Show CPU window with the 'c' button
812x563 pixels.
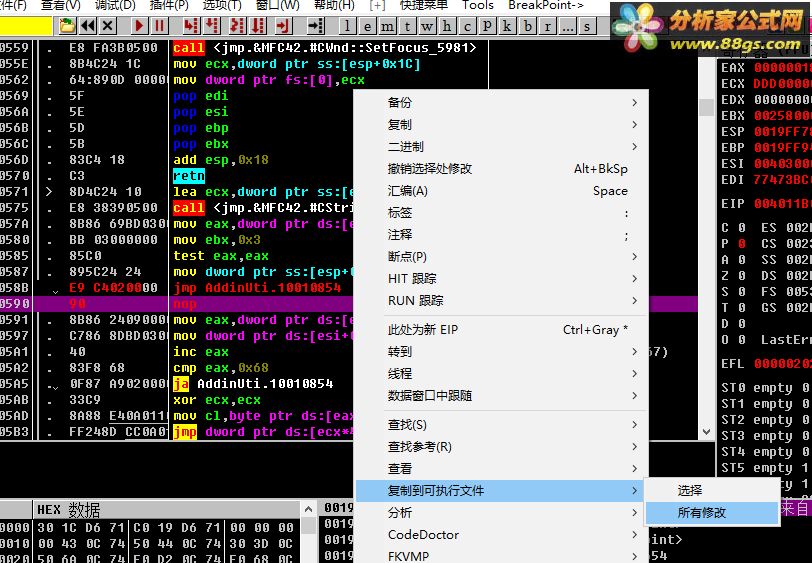coord(467,25)
